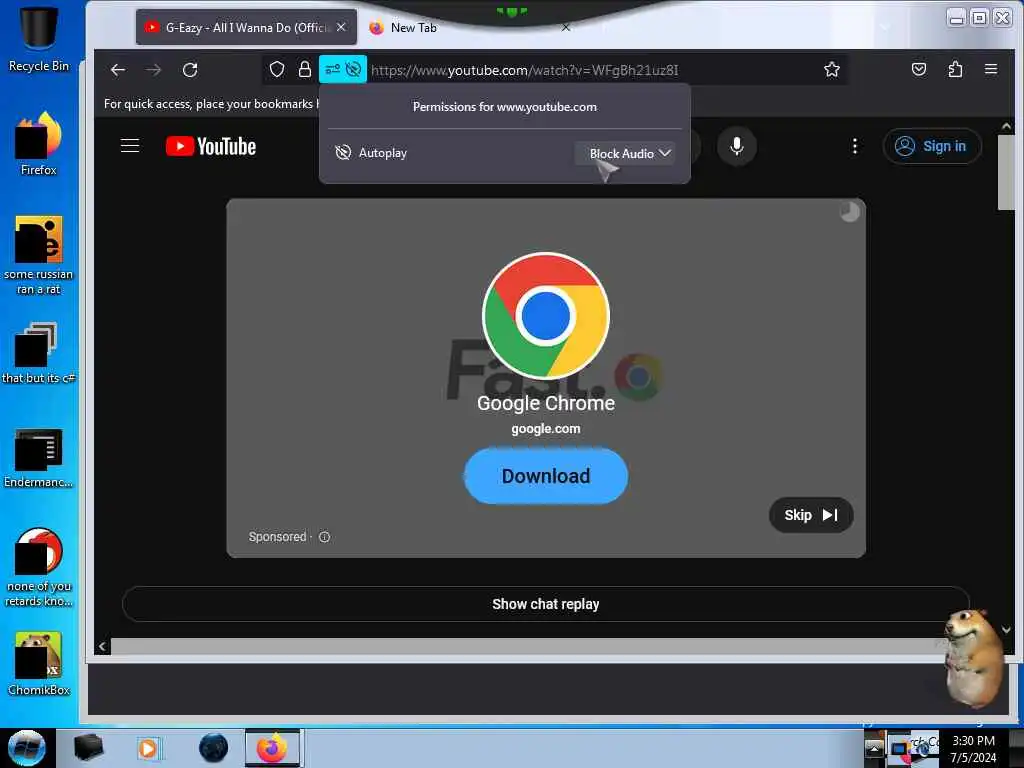Image resolution: width=1024 pixels, height=768 pixels.
Task: Click the Google Chrome ad title
Action: click(546, 403)
